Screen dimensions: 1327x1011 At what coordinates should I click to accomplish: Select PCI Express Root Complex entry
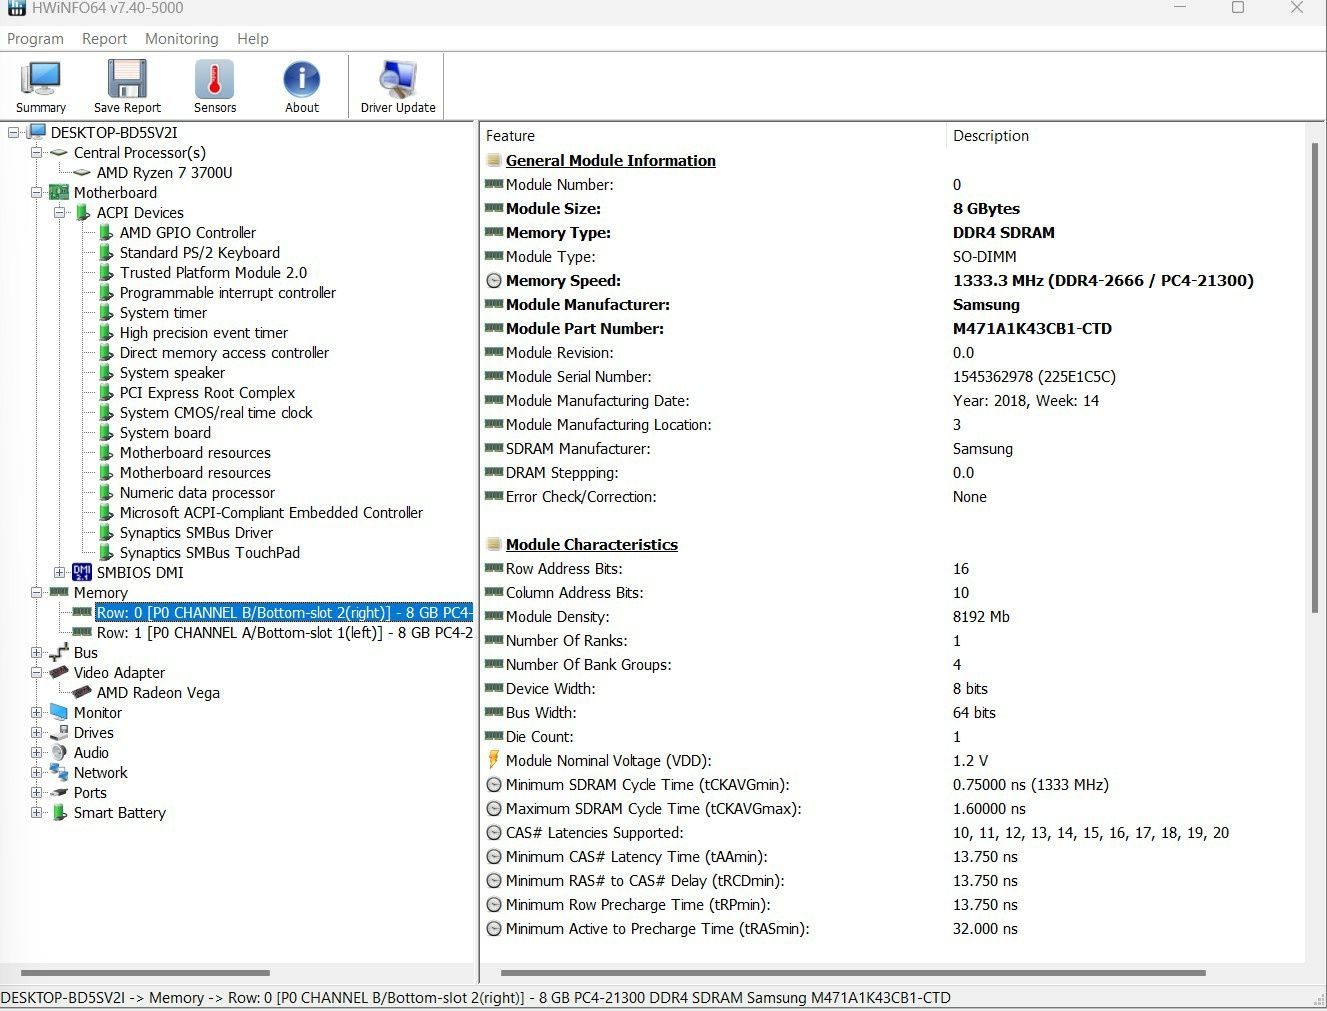click(207, 392)
